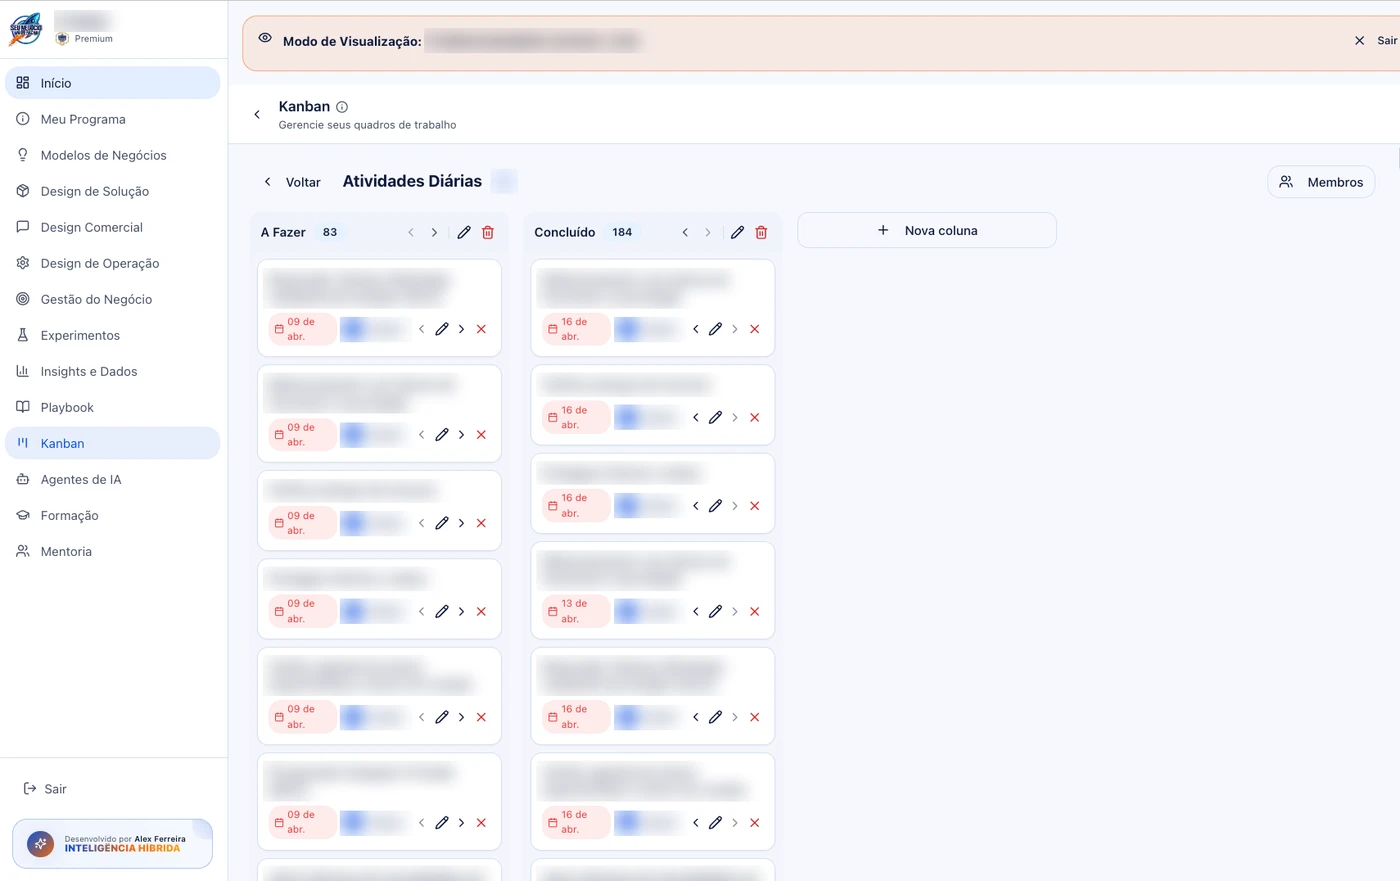Open Agentes de IA
Image resolution: width=1400 pixels, height=881 pixels.
tap(112, 479)
